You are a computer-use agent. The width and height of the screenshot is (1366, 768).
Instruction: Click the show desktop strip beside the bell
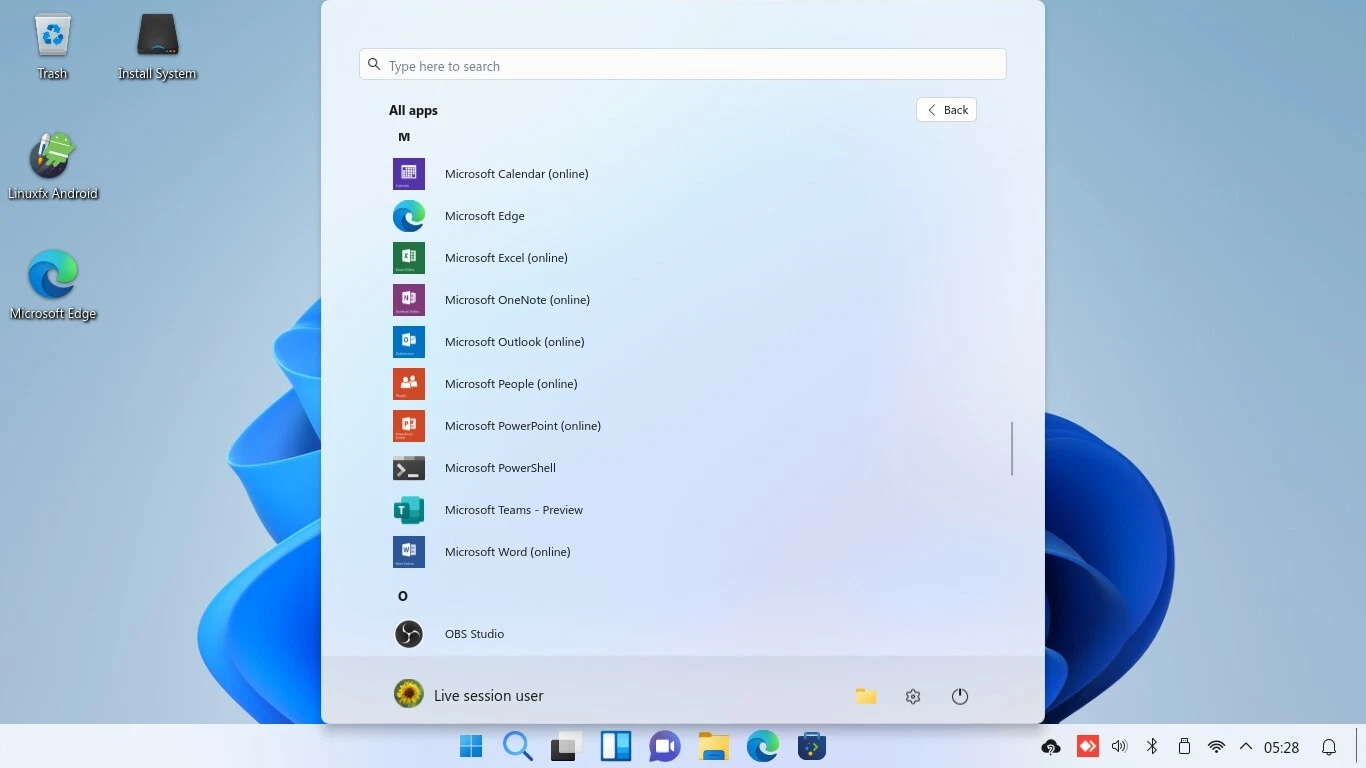[x=1358, y=746]
